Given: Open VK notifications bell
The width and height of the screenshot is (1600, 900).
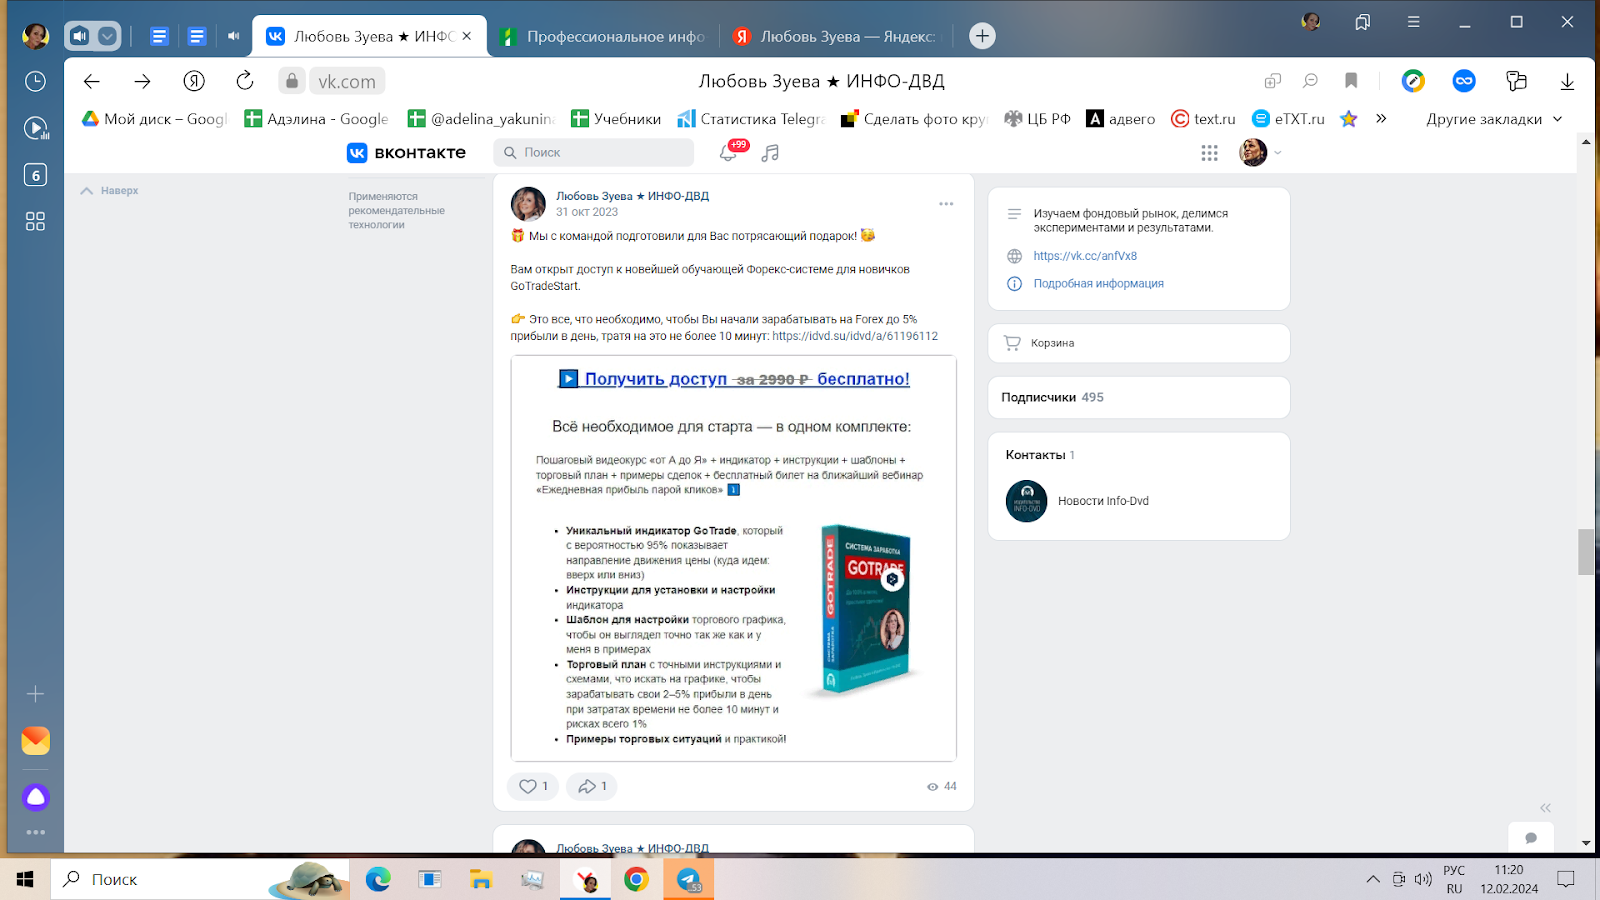Looking at the screenshot, I should [729, 152].
